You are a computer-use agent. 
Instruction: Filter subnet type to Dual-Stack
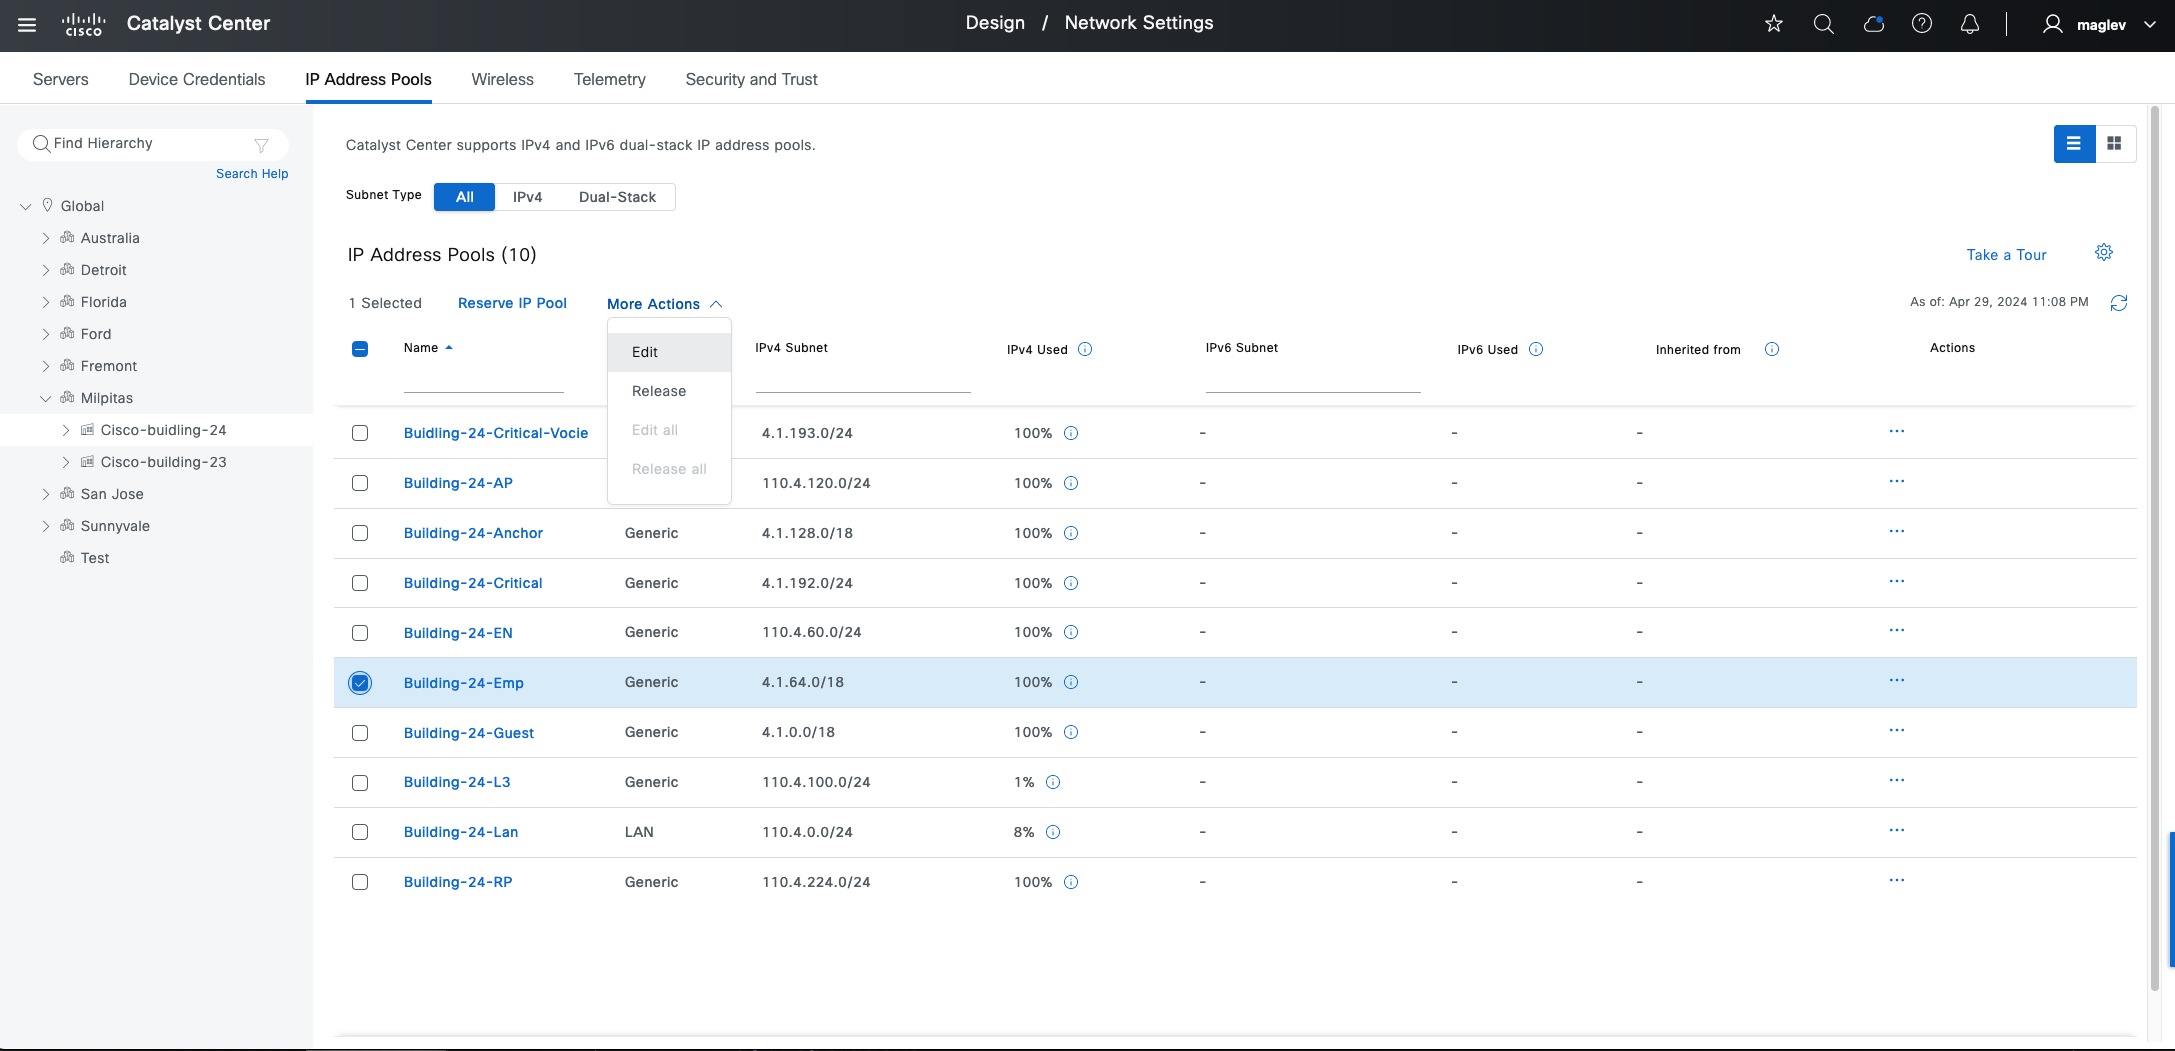coord(617,197)
